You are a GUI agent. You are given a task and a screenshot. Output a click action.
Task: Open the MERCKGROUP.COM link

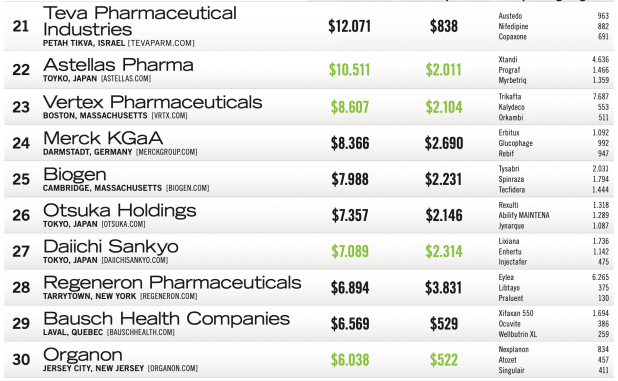click(x=166, y=152)
